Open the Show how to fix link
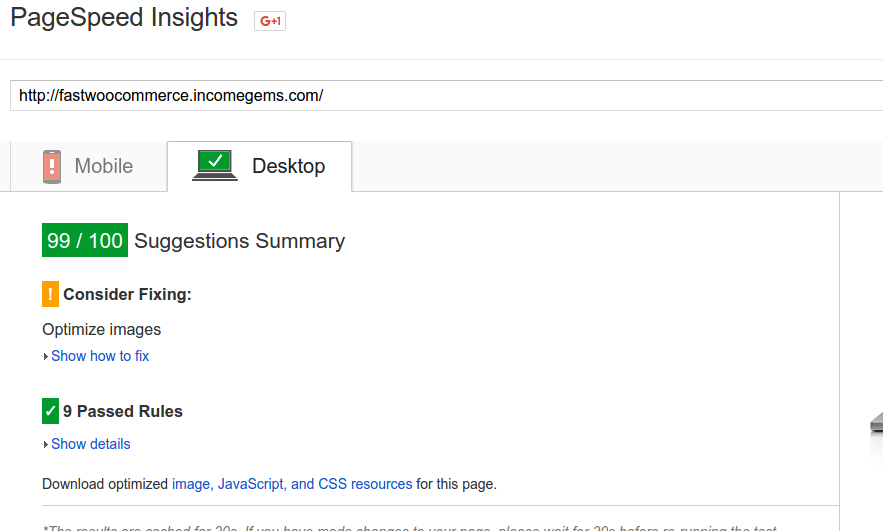The width and height of the screenshot is (883, 531). coord(100,356)
